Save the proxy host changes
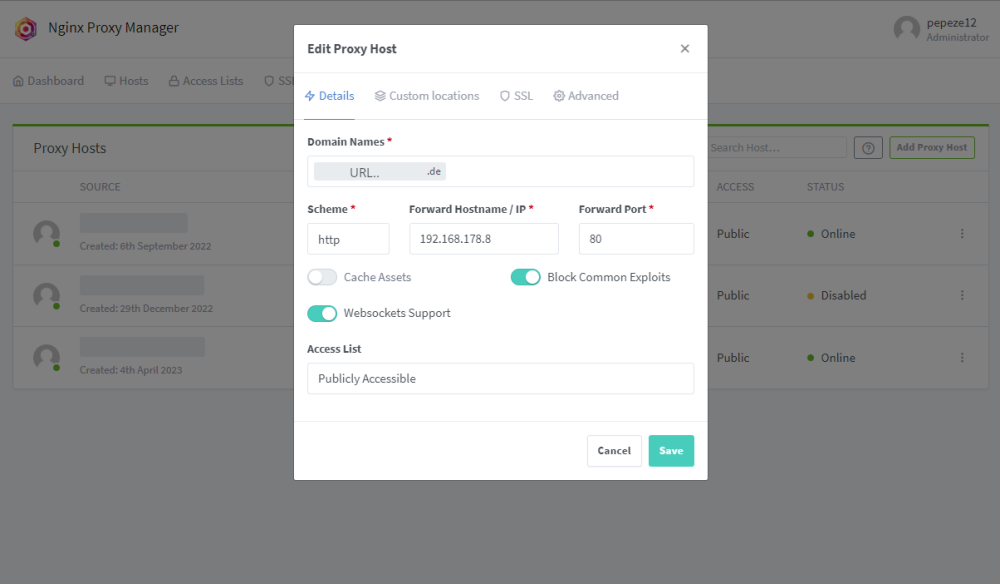 click(x=671, y=451)
